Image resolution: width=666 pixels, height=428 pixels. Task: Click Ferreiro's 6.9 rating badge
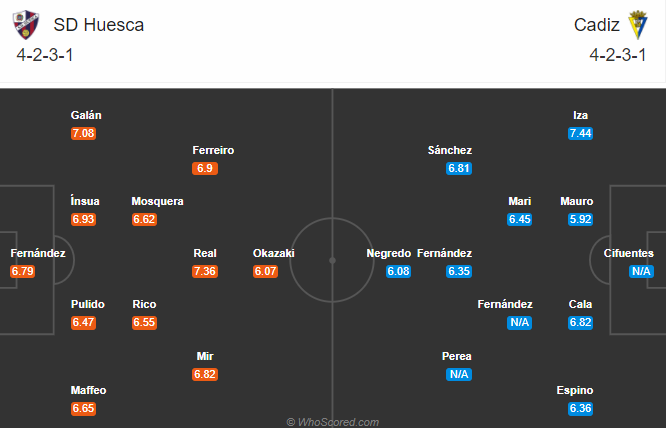[x=205, y=168]
